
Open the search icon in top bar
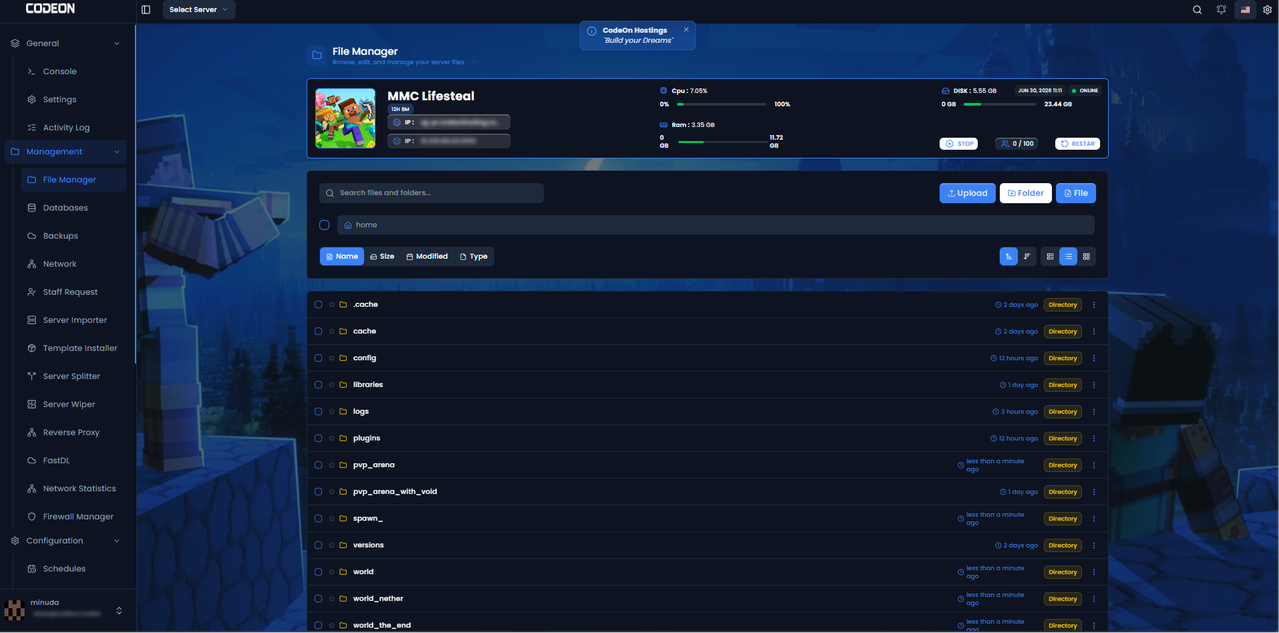(1197, 10)
